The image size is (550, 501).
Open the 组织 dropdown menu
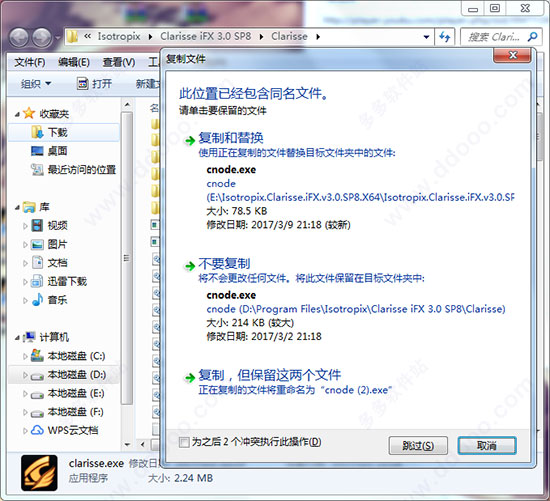(x=36, y=84)
